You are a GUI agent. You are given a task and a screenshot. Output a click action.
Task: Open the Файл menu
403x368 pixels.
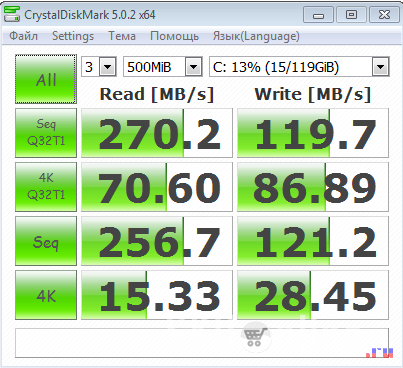[23, 36]
